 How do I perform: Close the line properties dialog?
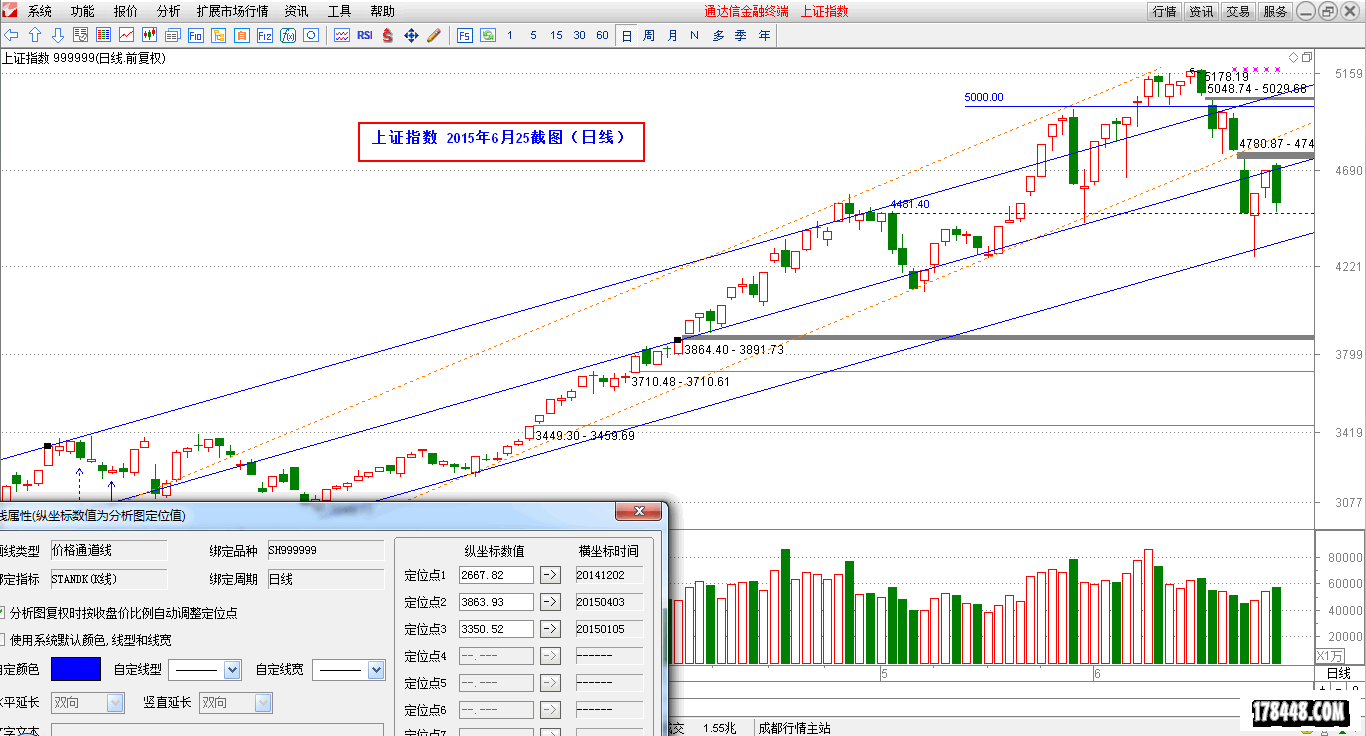click(638, 512)
